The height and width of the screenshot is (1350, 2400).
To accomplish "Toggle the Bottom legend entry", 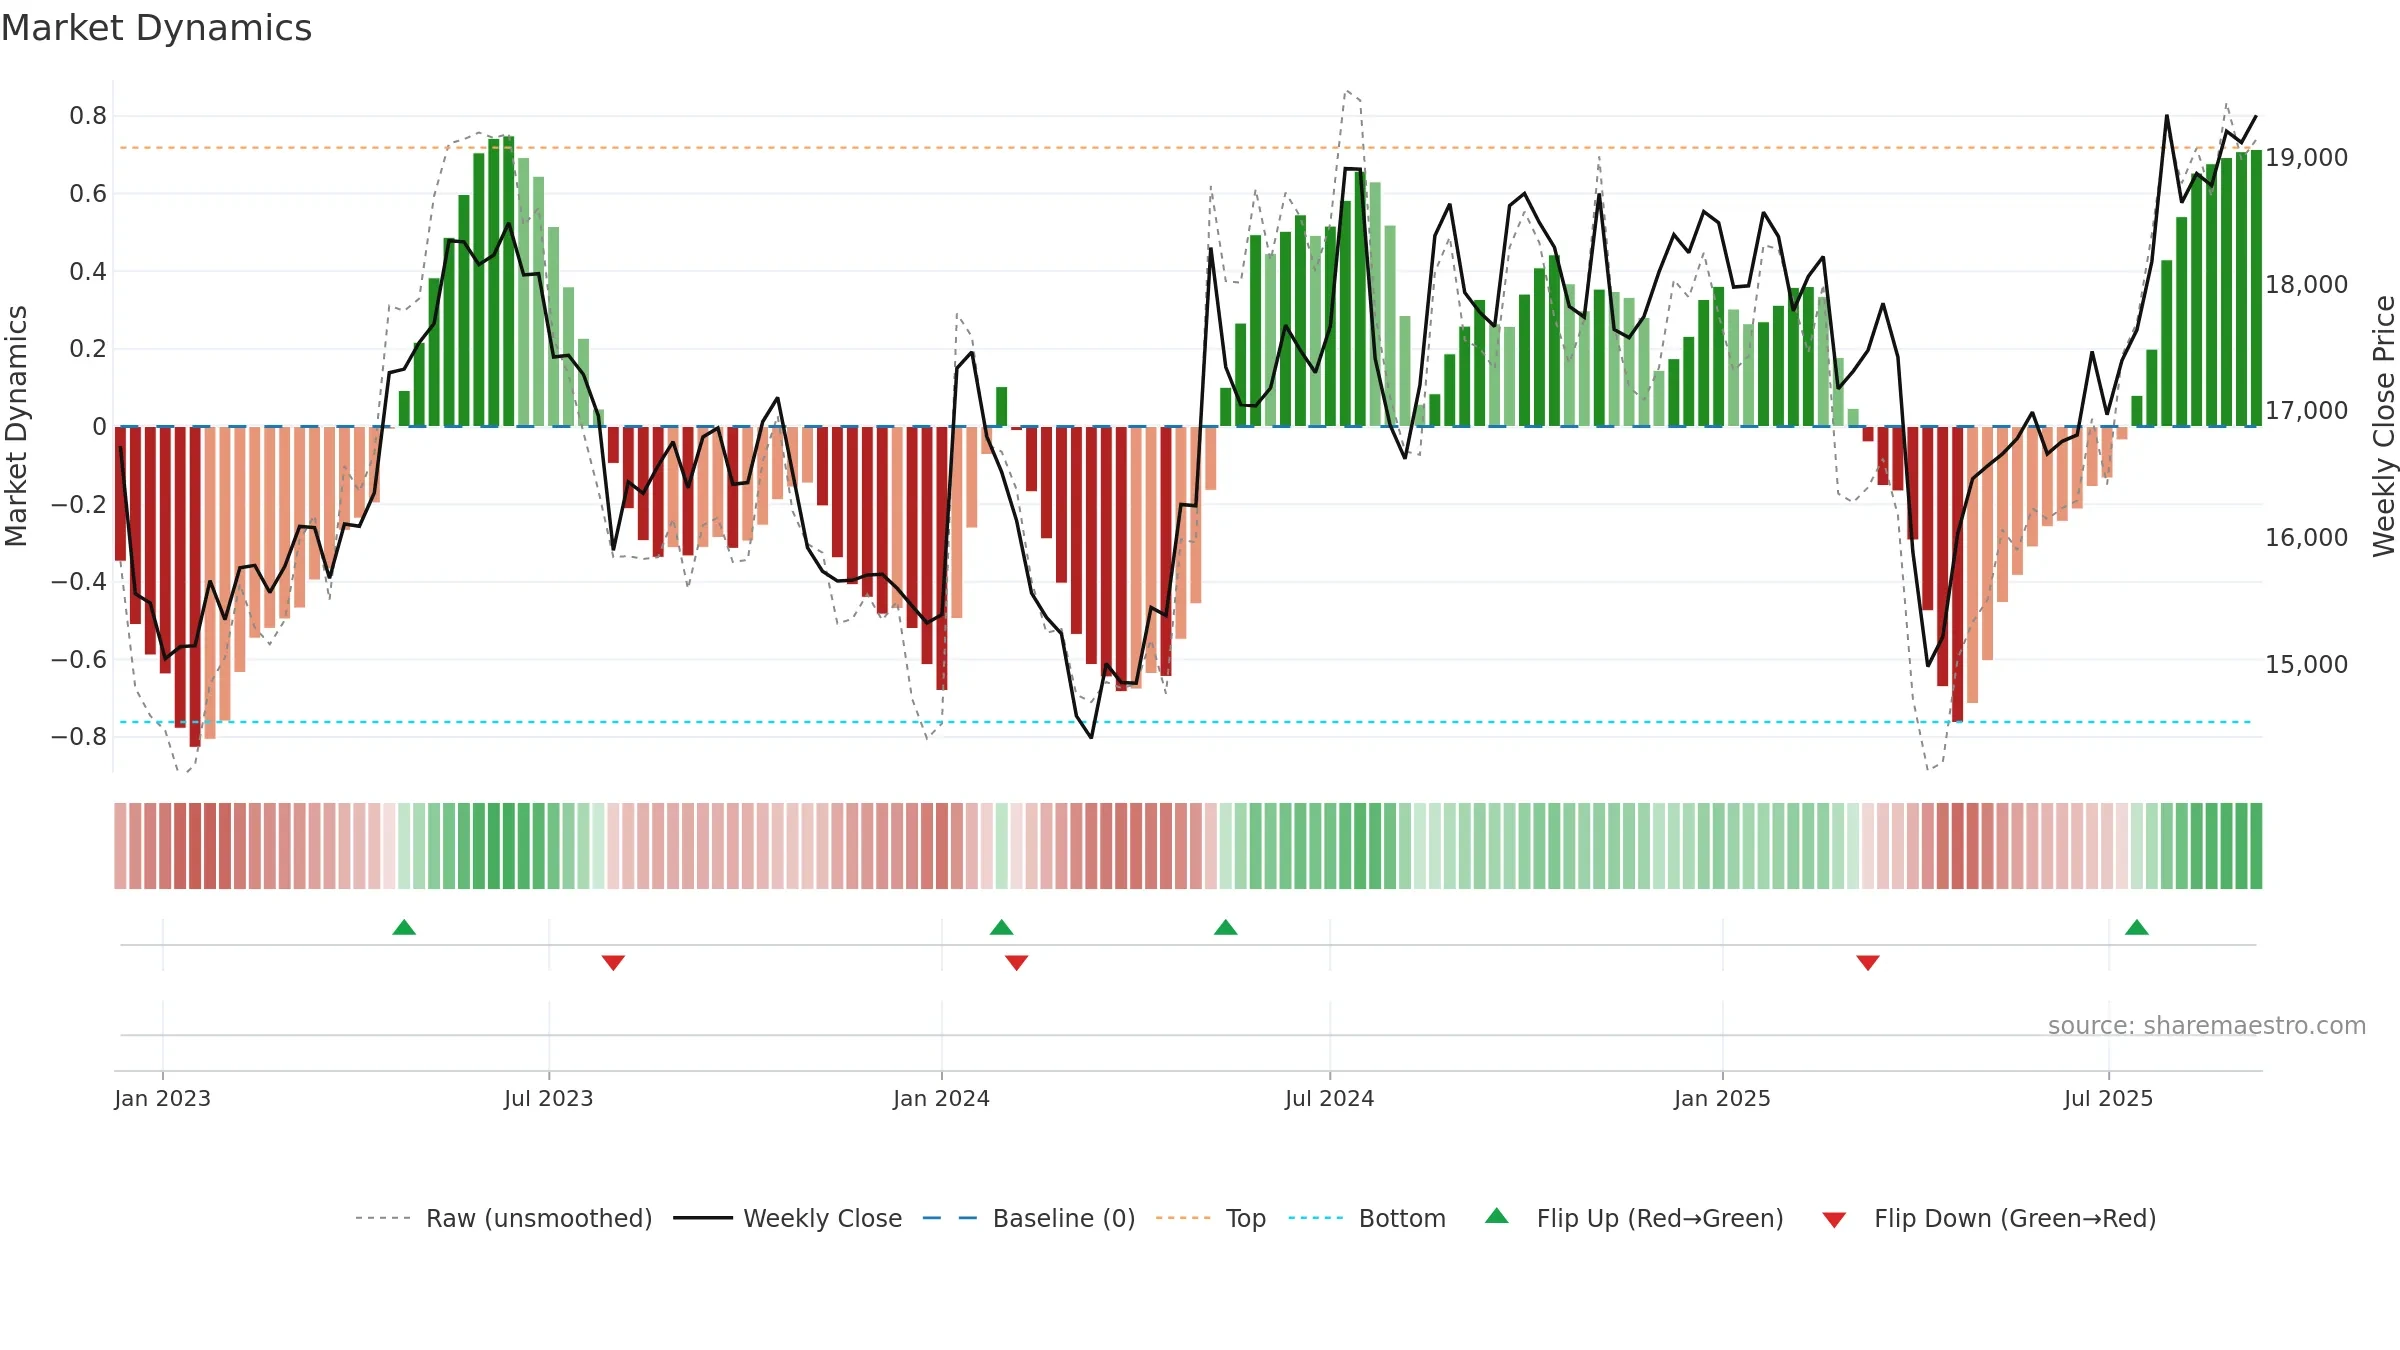I will [1367, 1218].
